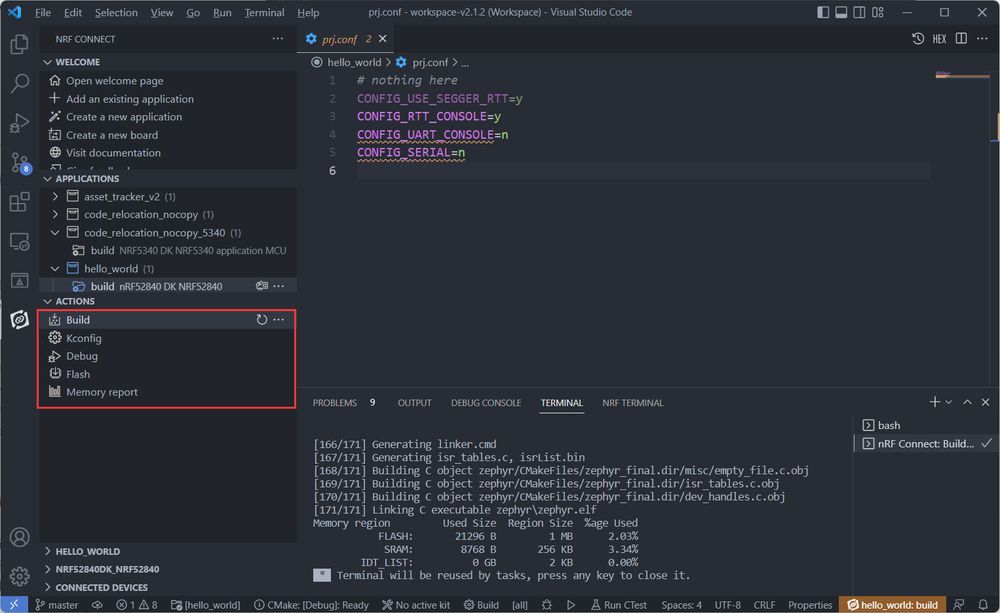Open the Extensions view
This screenshot has width=1000, height=613.
(x=19, y=202)
